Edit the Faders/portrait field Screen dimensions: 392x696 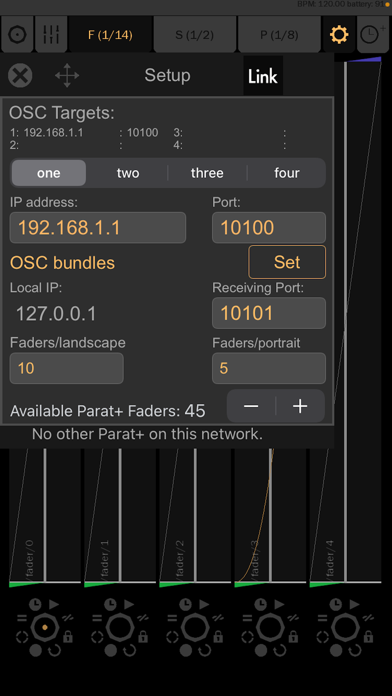269,368
